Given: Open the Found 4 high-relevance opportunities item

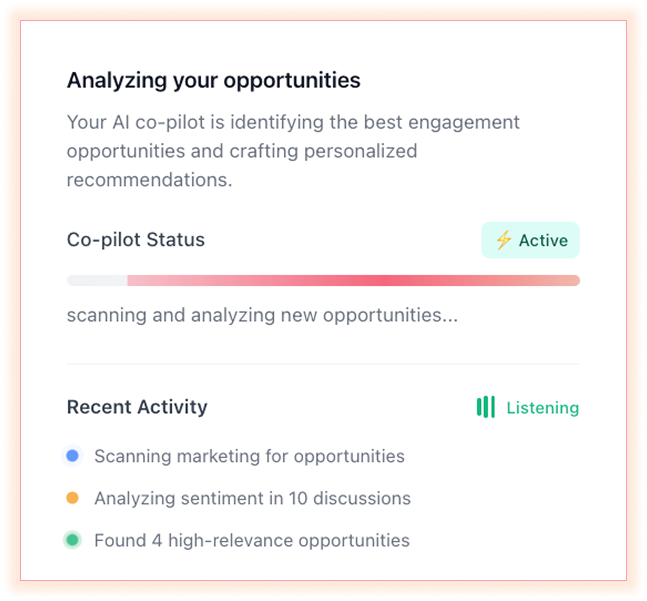Looking at the screenshot, I should coord(251,540).
